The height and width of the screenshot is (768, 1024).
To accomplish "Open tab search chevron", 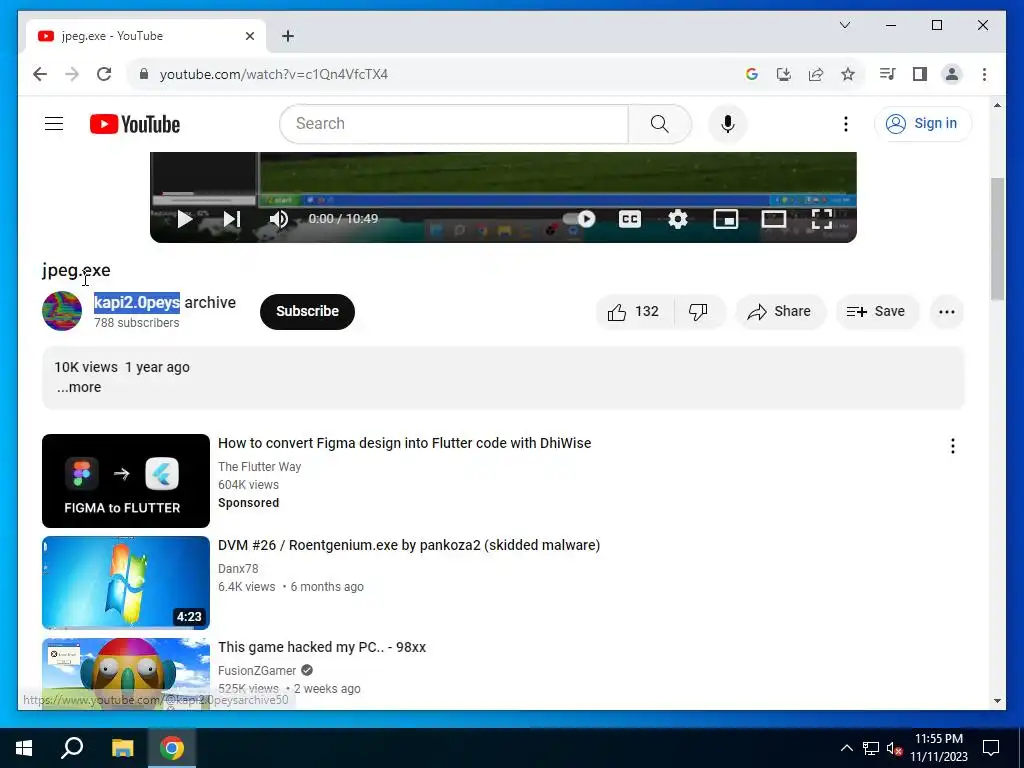I will click(844, 25).
